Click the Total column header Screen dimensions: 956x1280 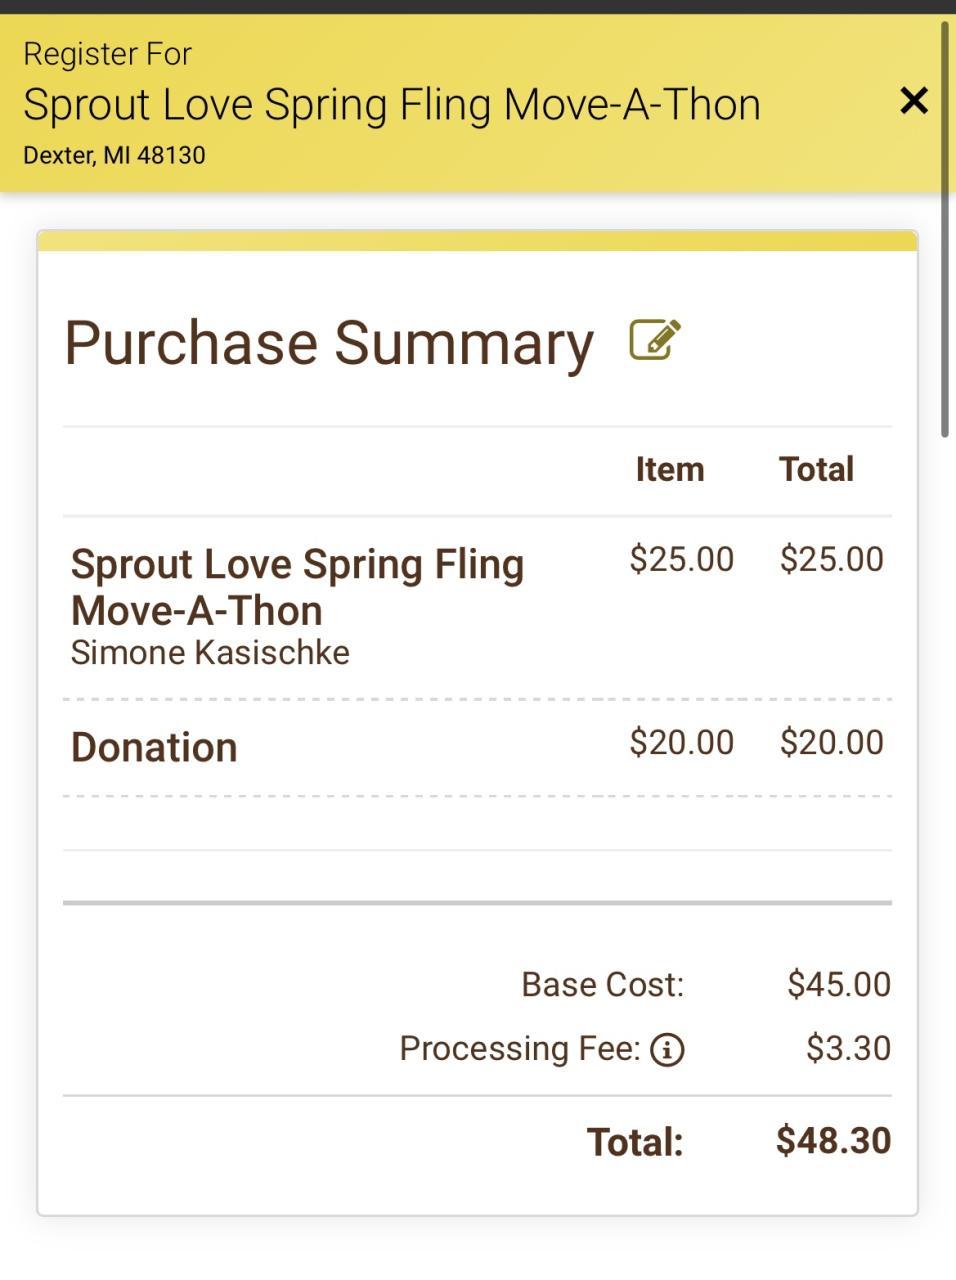[x=816, y=469]
